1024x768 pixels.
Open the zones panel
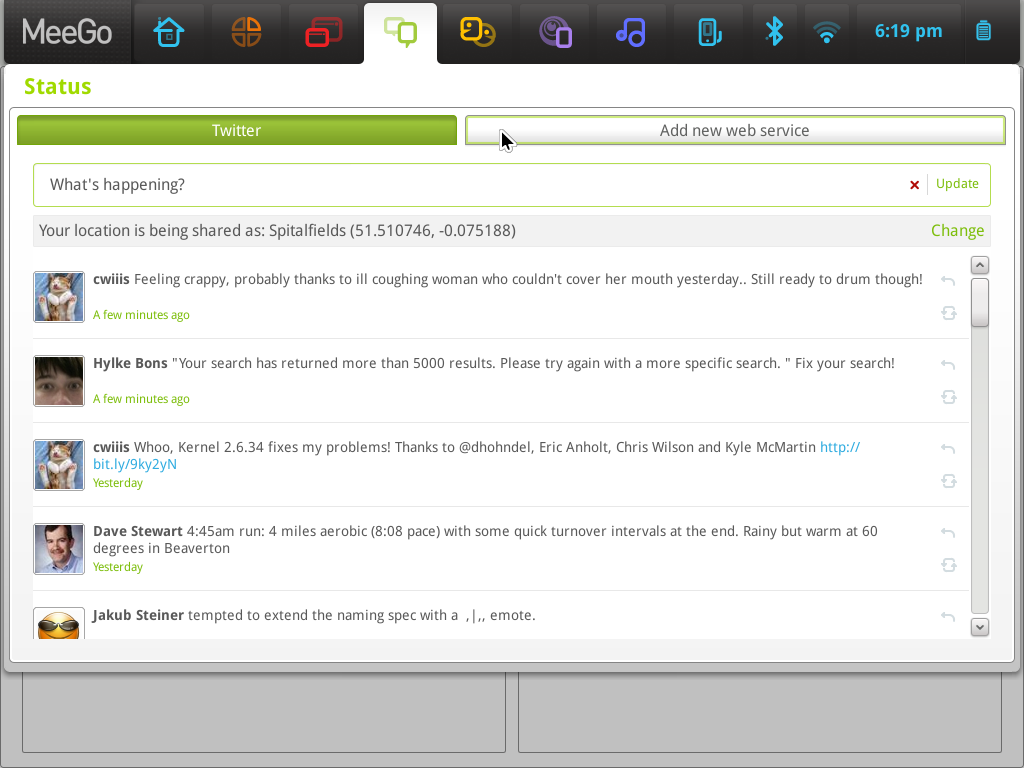coord(323,31)
